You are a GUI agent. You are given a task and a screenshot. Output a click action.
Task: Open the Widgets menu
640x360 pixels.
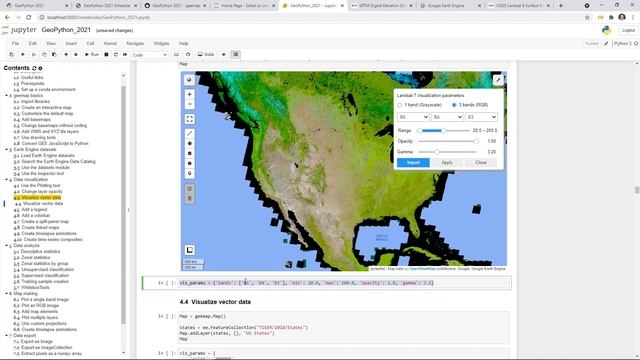pyautogui.click(x=161, y=43)
